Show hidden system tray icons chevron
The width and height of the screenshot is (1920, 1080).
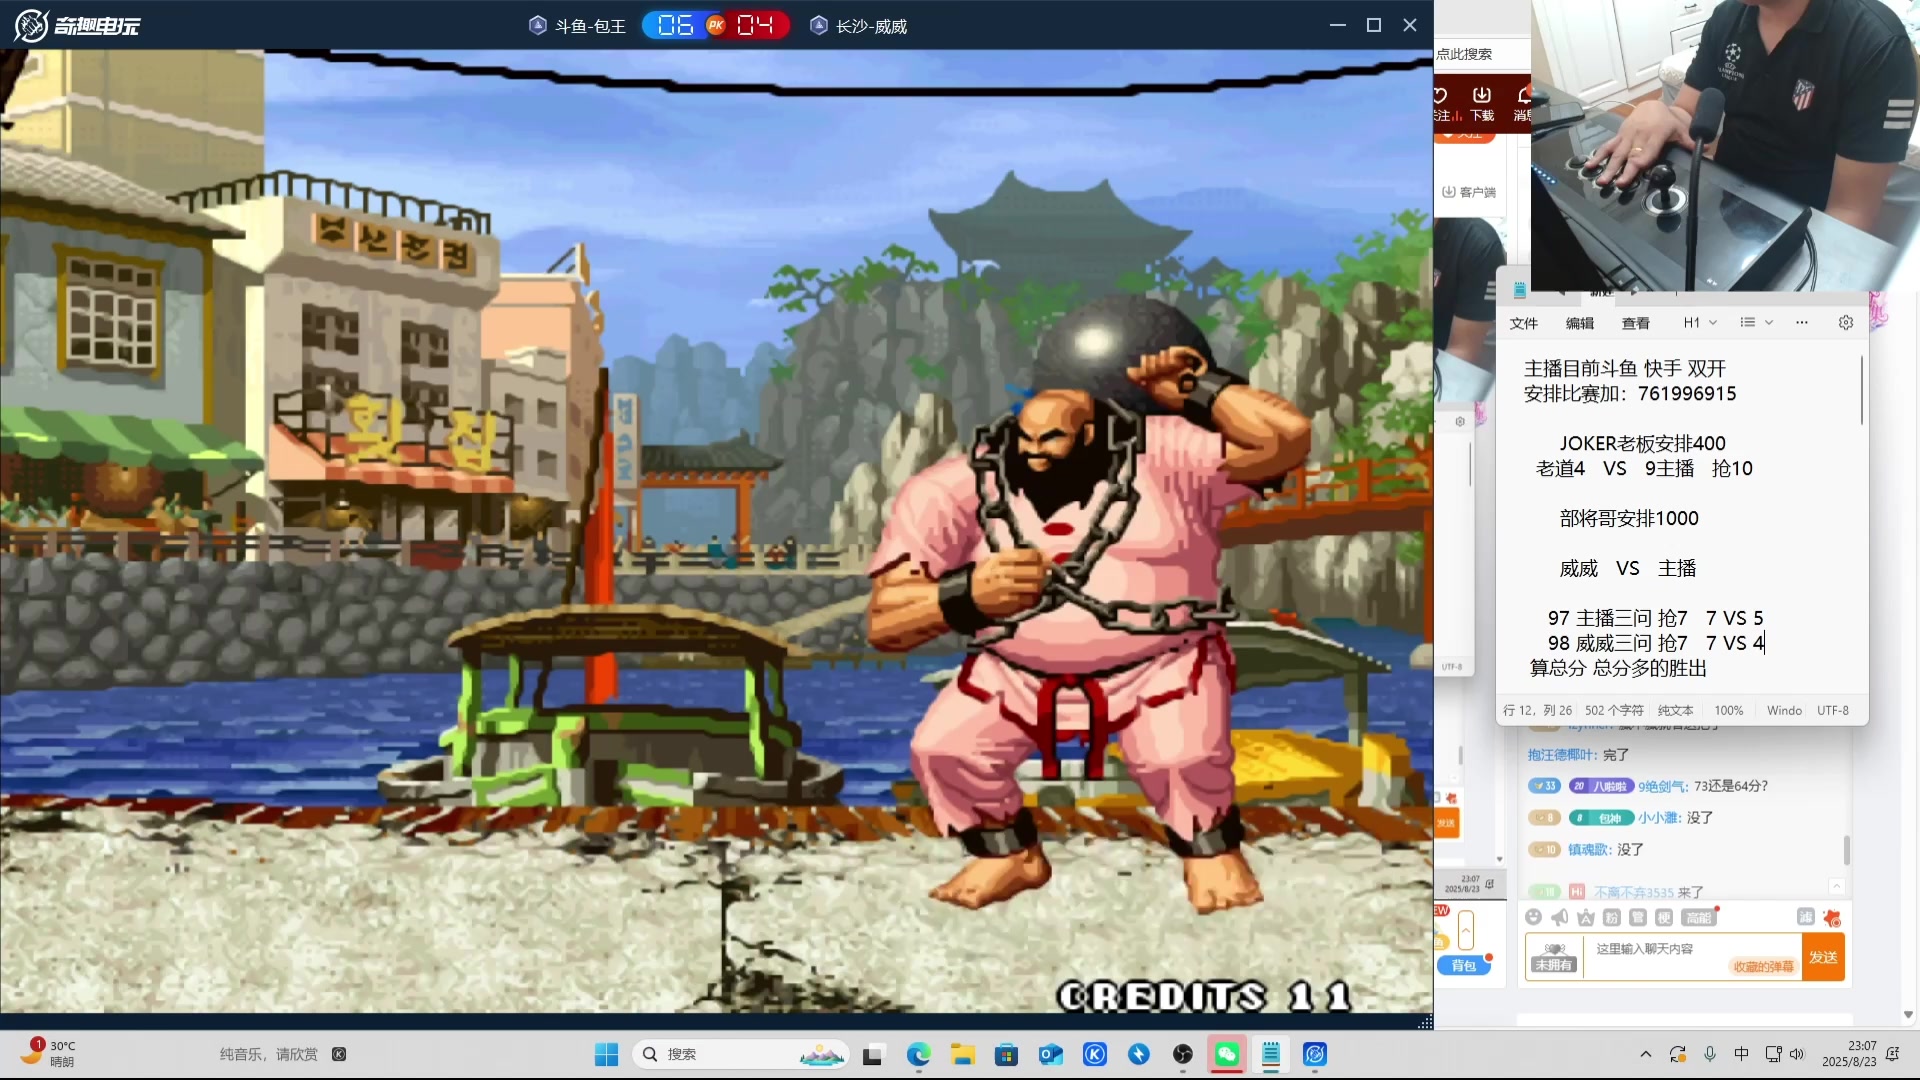tap(1646, 1054)
